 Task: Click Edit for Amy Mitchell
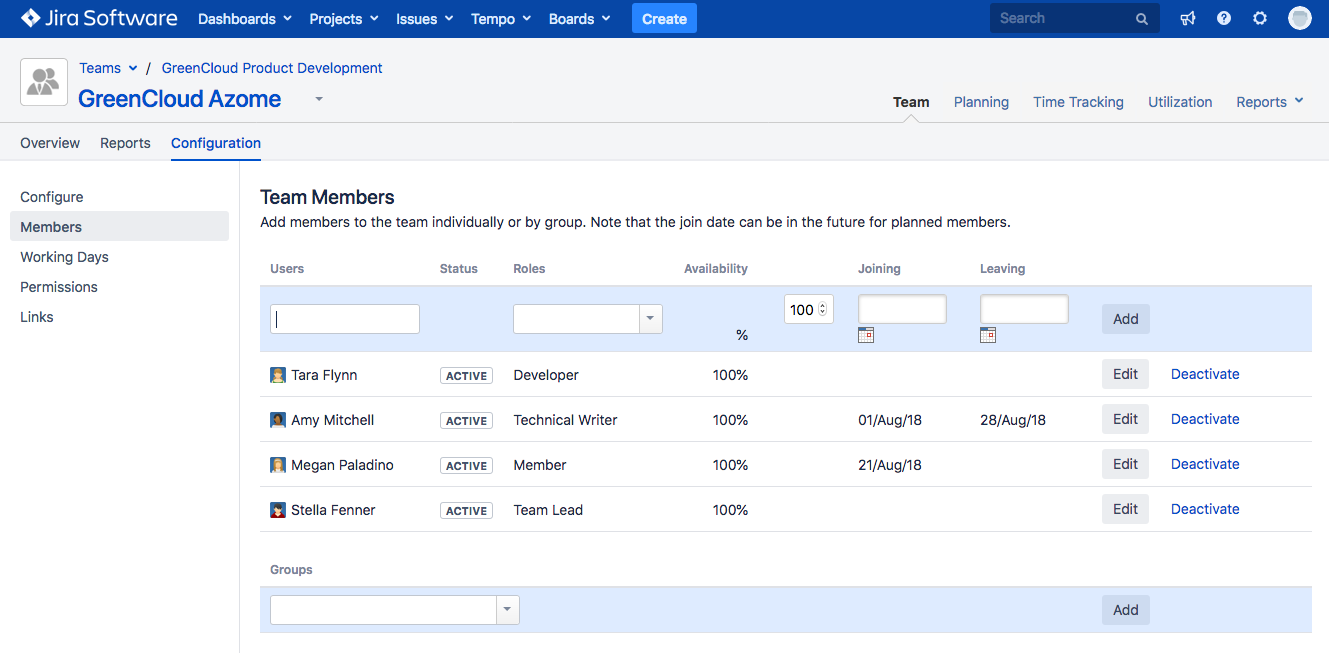click(x=1125, y=419)
